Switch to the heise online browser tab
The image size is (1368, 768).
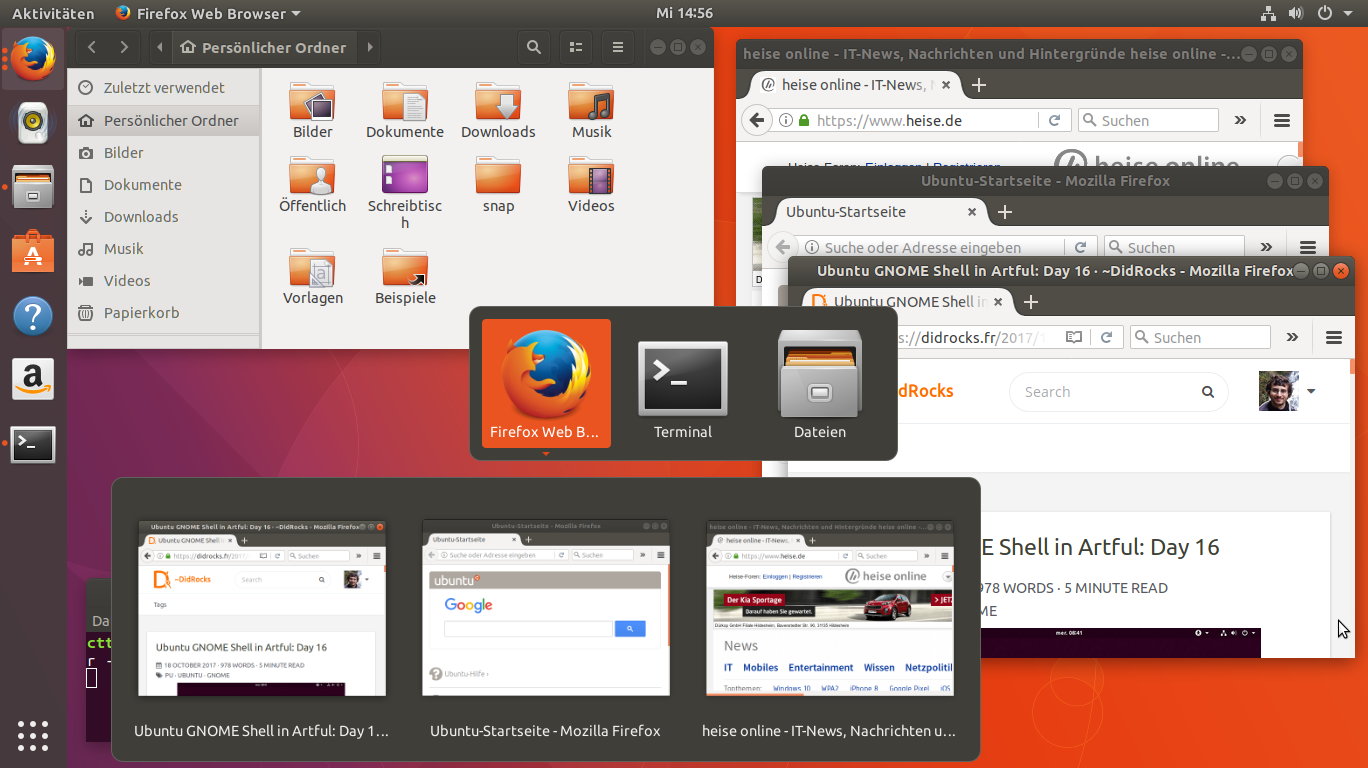tap(850, 85)
